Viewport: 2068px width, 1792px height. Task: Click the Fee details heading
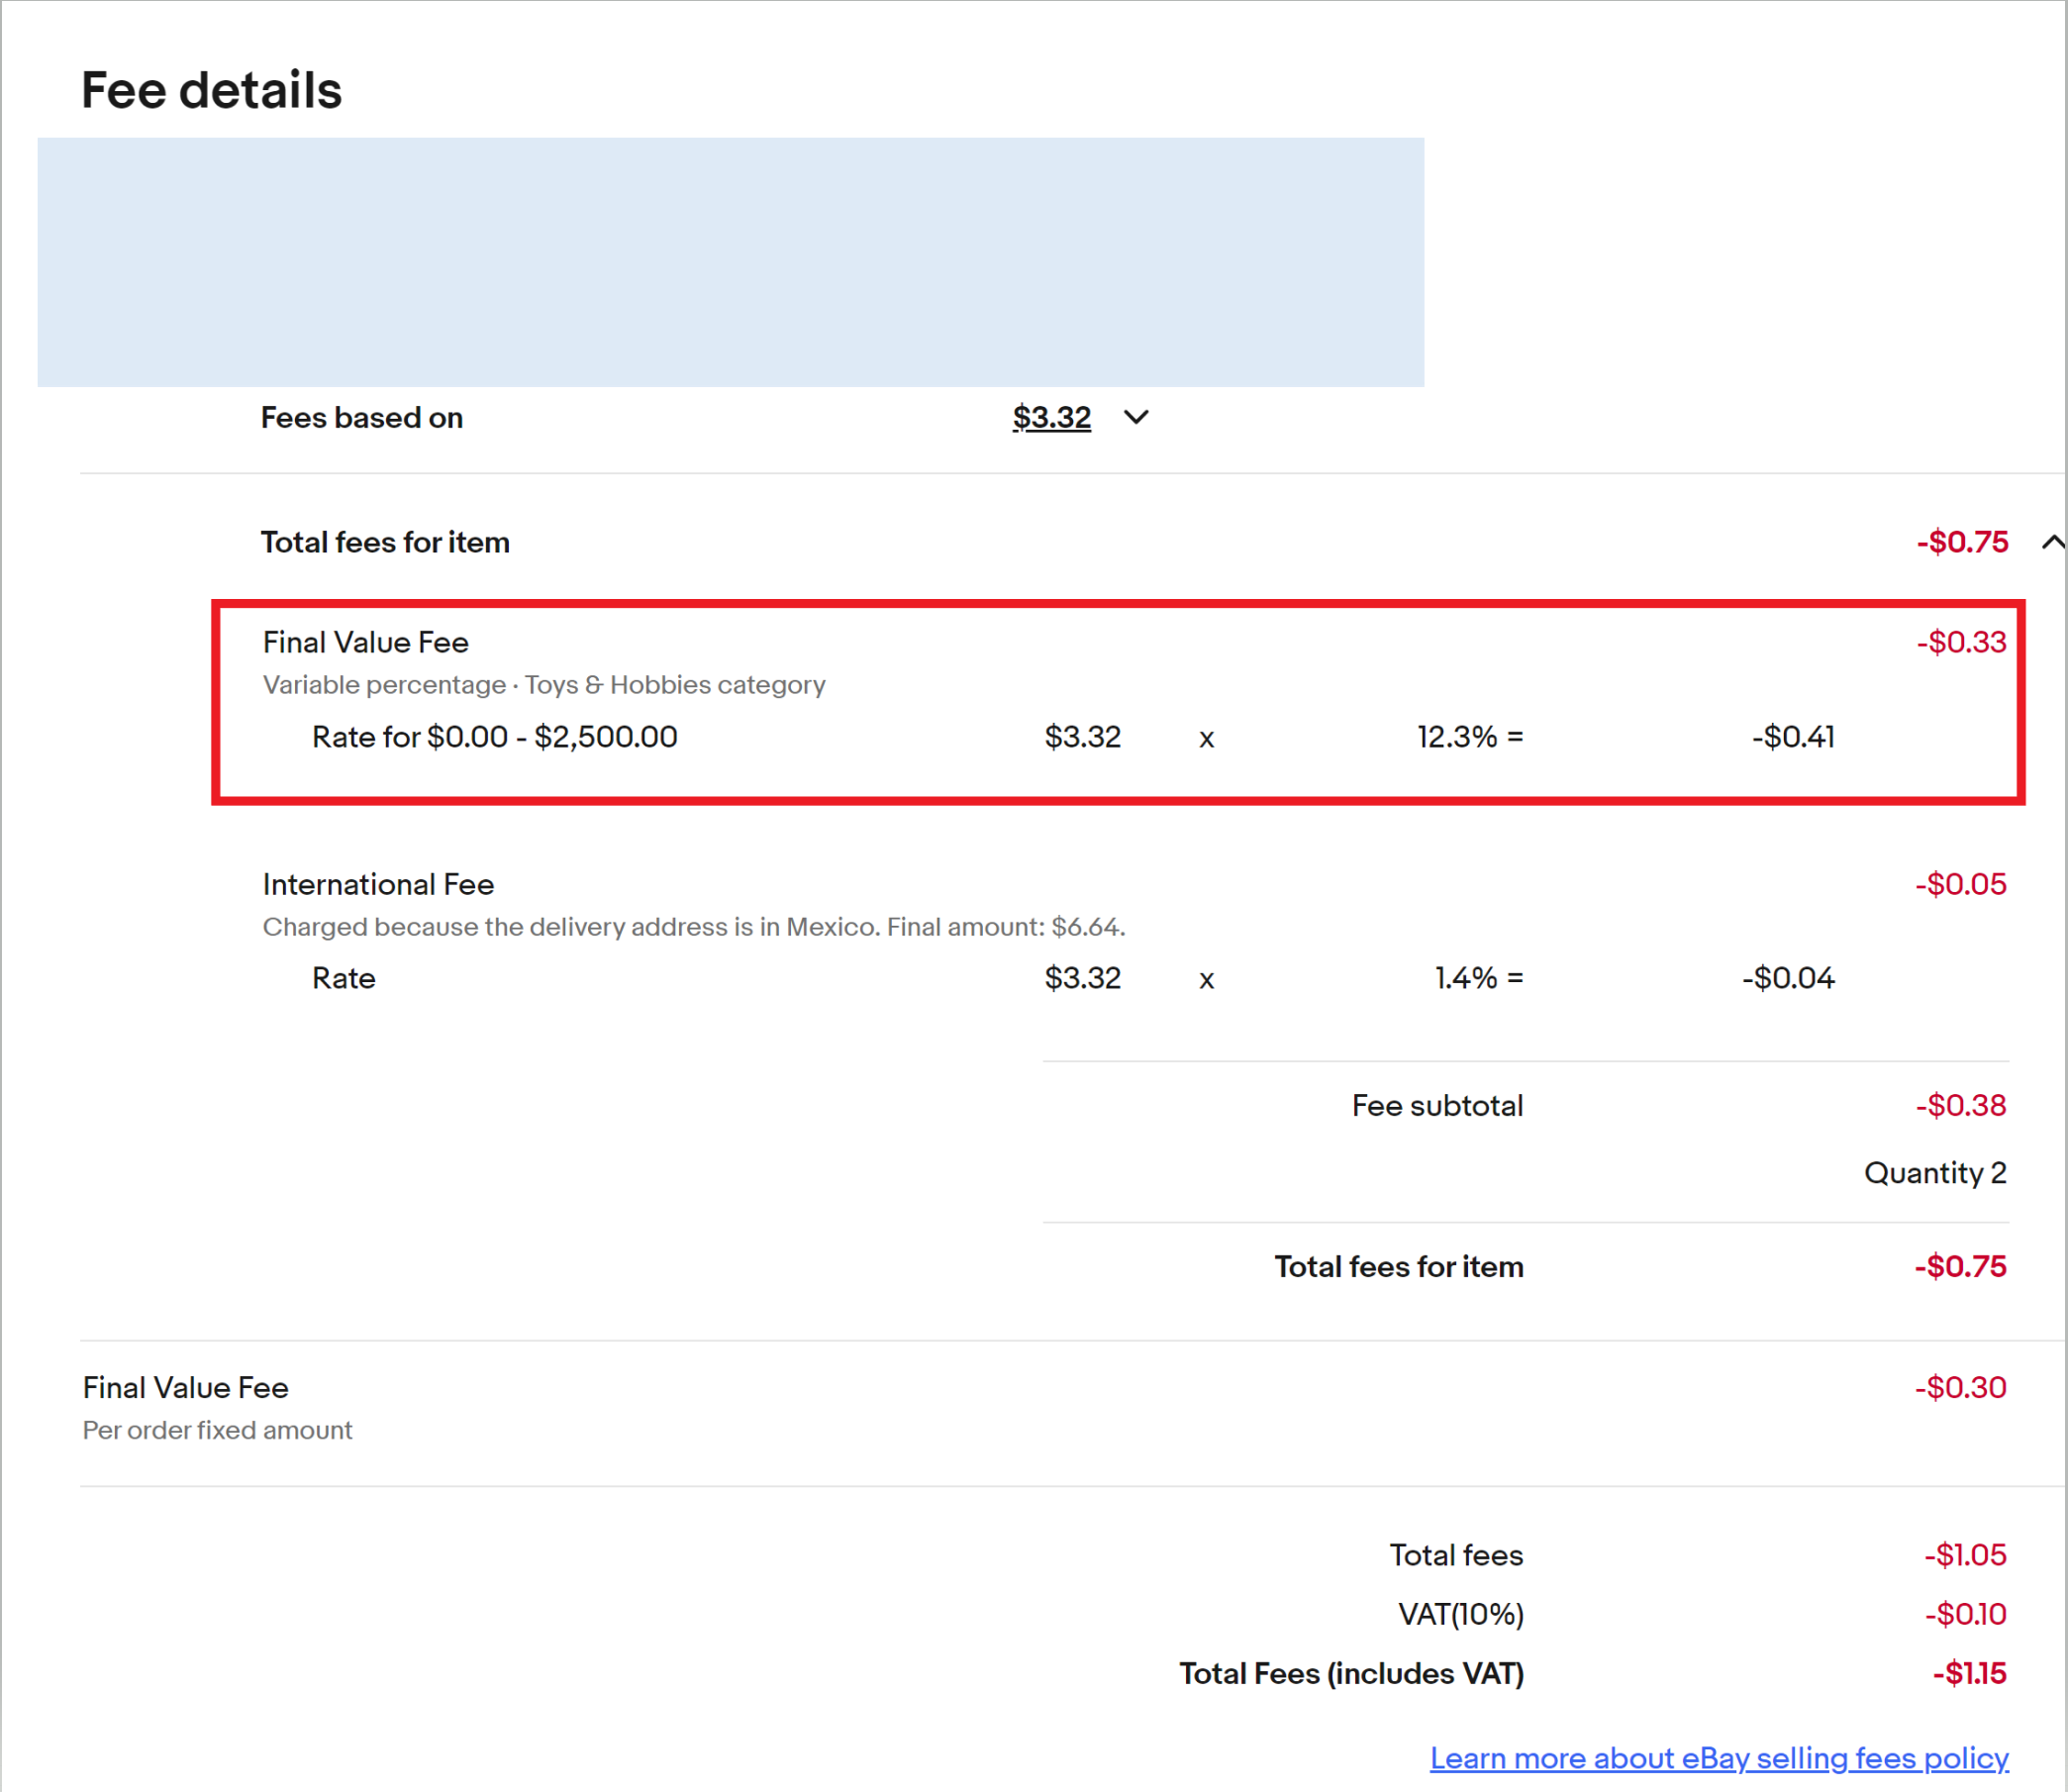211,90
